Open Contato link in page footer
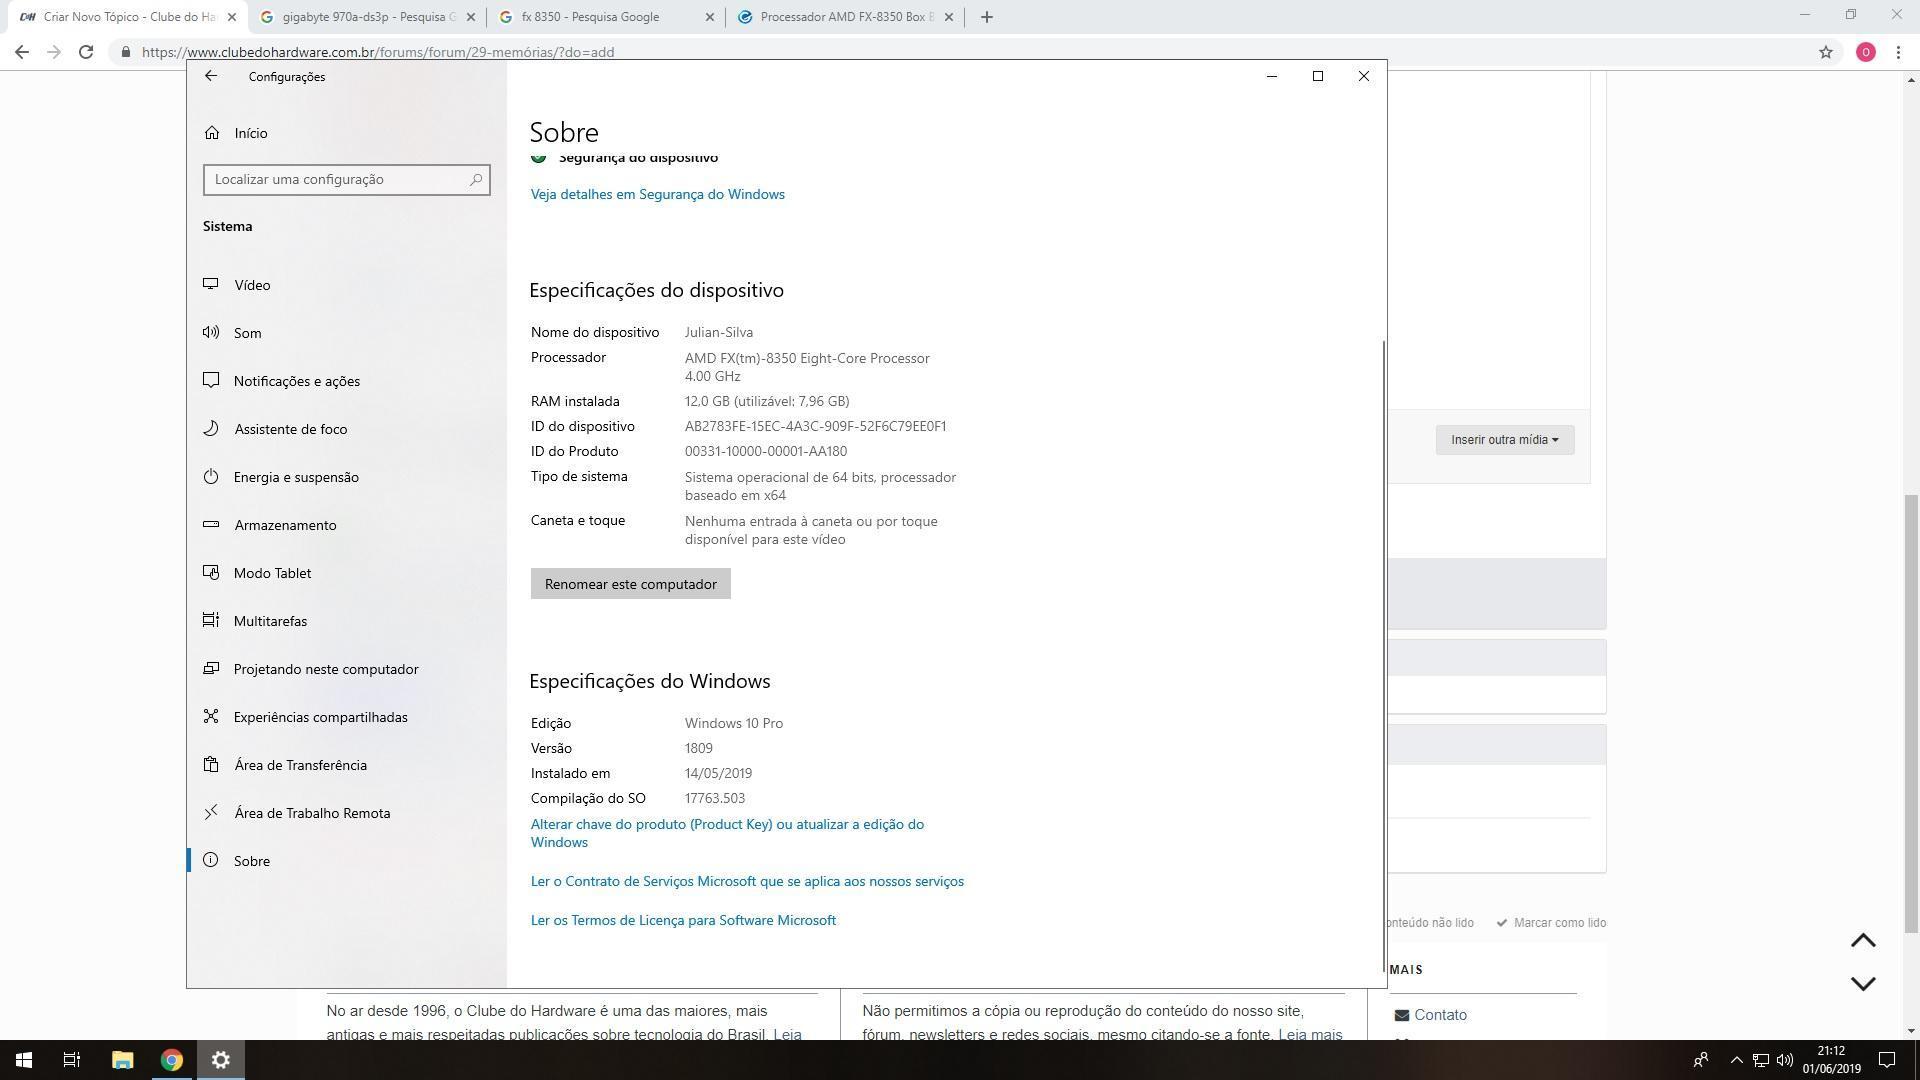This screenshot has width=1920, height=1080. click(1440, 1015)
